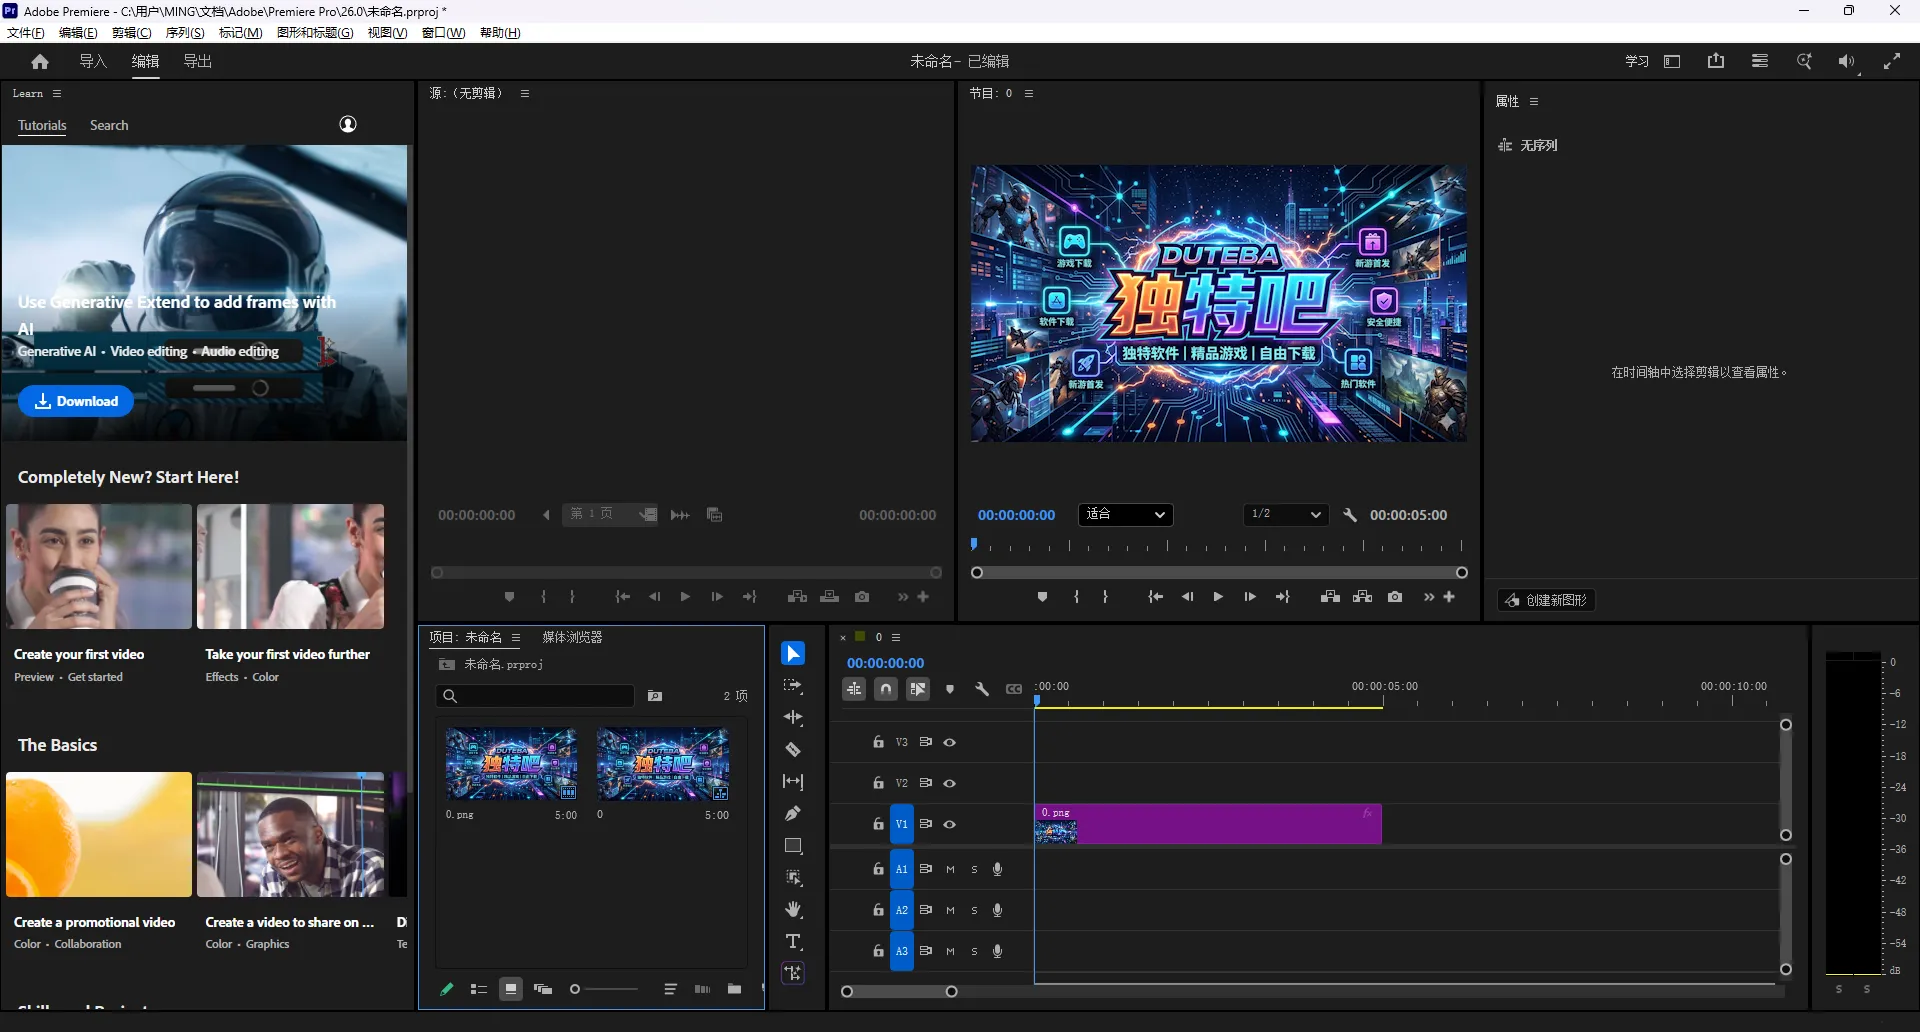
Task: Click Program monitor wrench settings icon
Action: [1350, 515]
